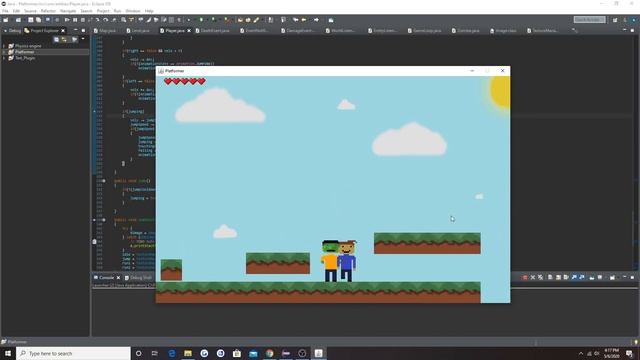
Task: Open the File menu
Action: click(x=5, y=11)
